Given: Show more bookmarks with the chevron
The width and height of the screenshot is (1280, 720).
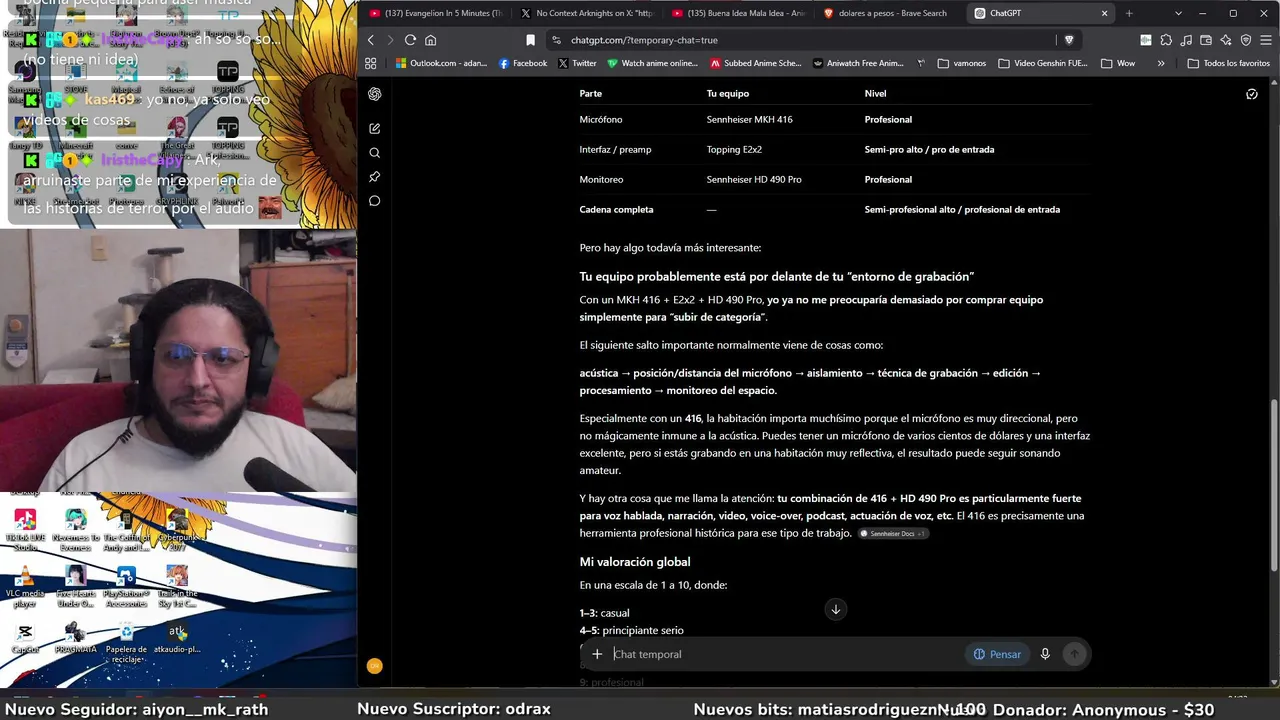Looking at the screenshot, I should 1161,63.
